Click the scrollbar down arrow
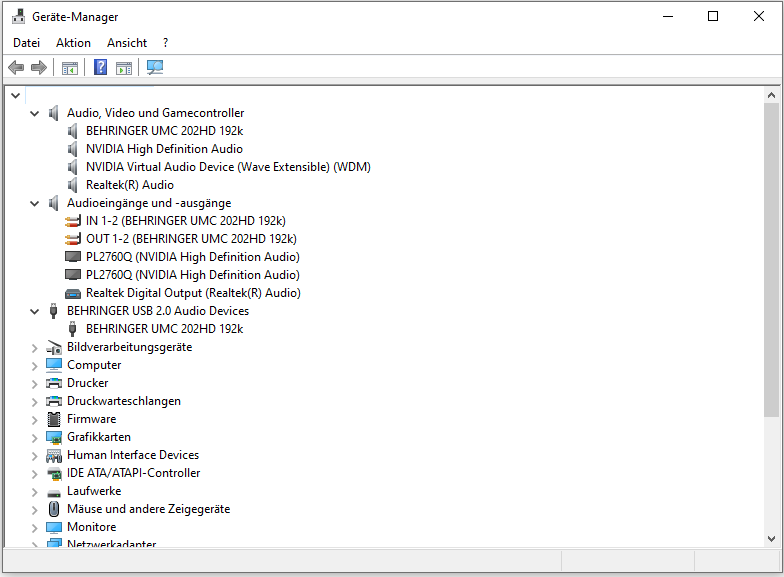 [771, 539]
